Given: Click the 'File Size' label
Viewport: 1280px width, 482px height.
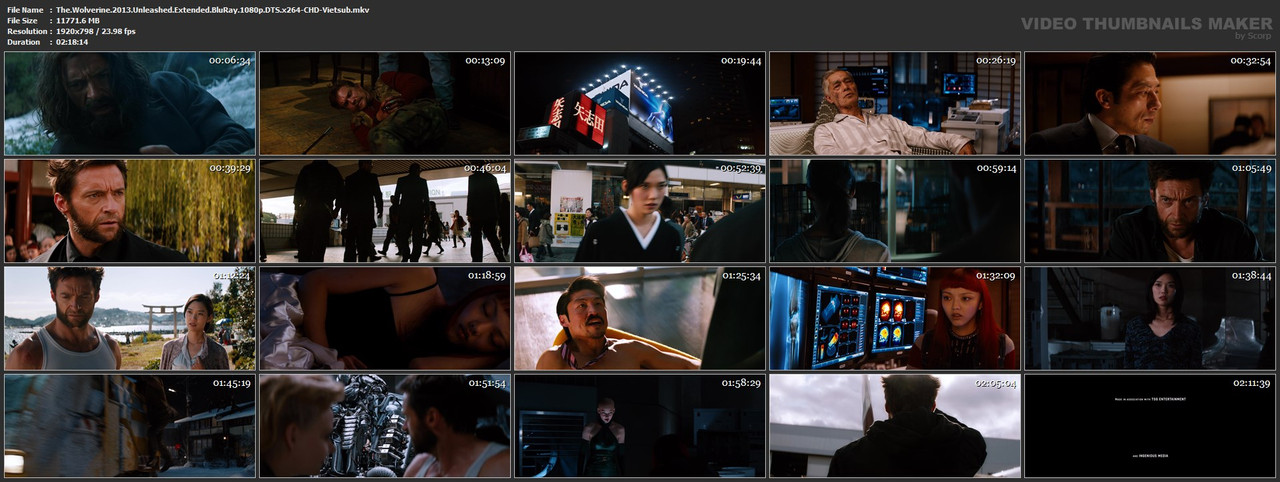Looking at the screenshot, I should pyautogui.click(x=22, y=20).
